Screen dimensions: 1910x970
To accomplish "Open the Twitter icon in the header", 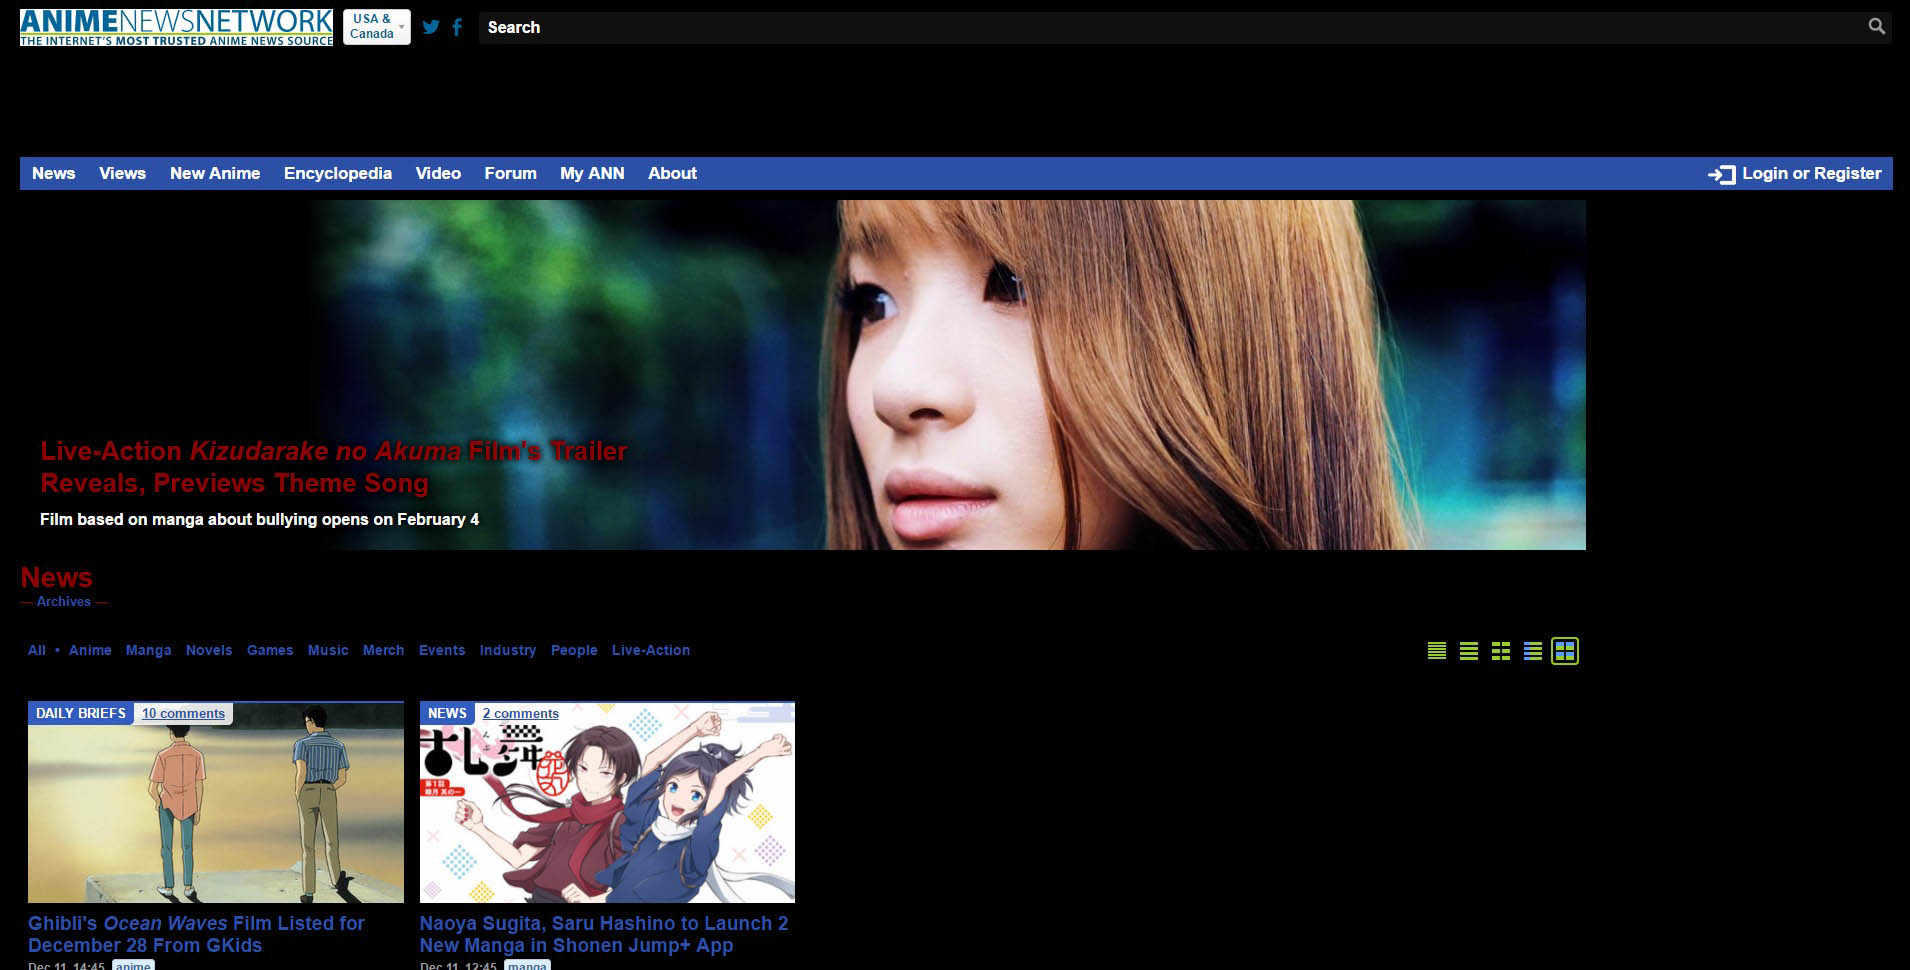I will [x=430, y=27].
